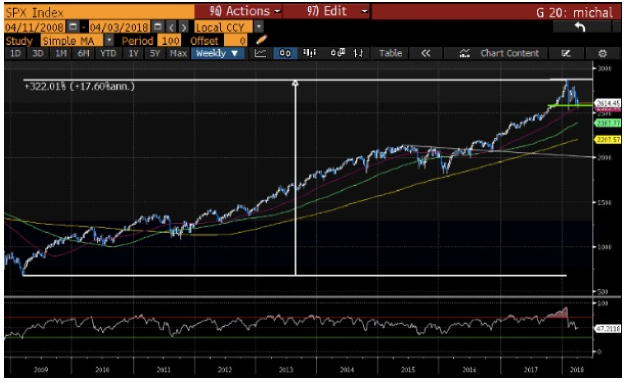Select the 5Y range tab
The image size is (630, 382).
click(155, 53)
